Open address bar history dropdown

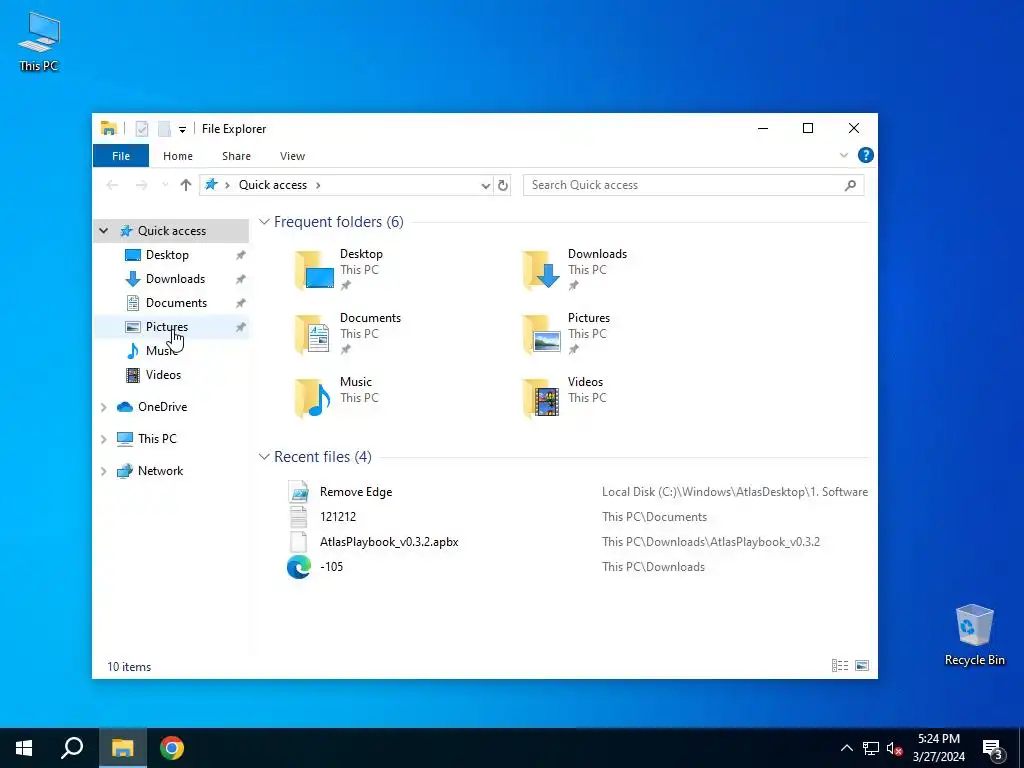tap(485, 185)
